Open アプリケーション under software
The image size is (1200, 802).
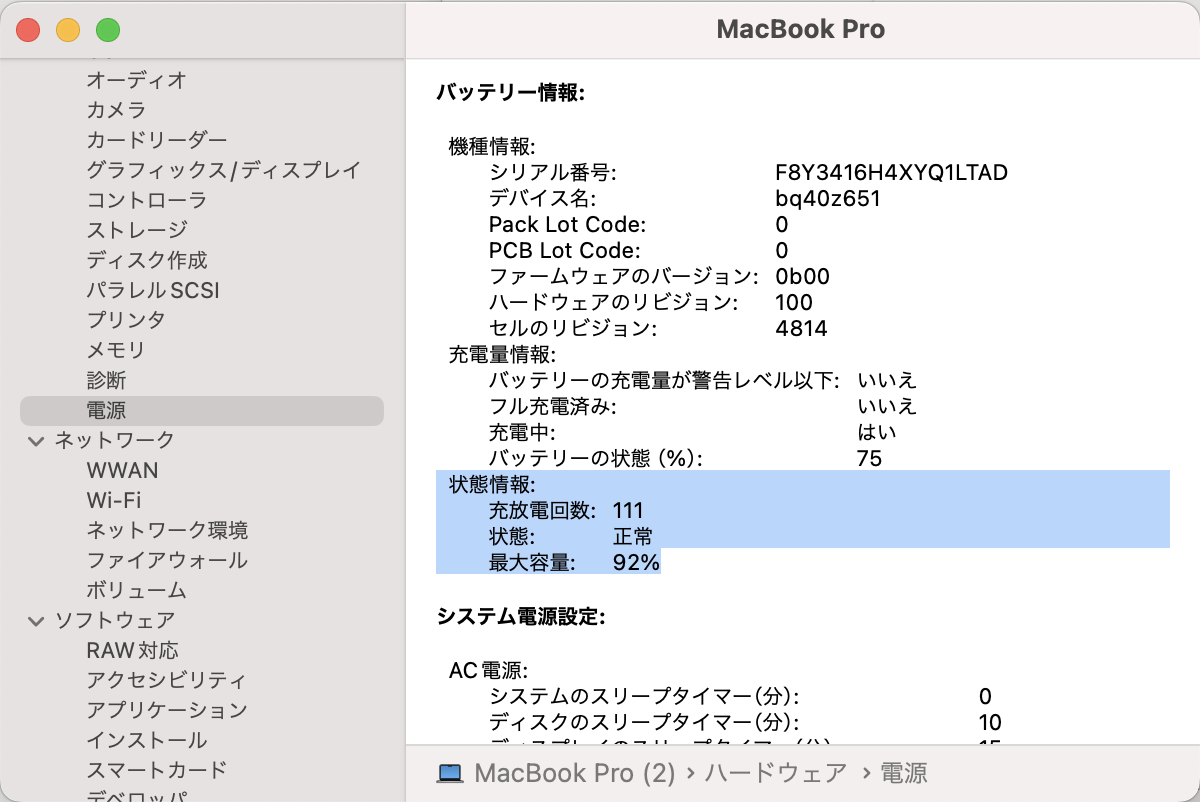coord(167,710)
